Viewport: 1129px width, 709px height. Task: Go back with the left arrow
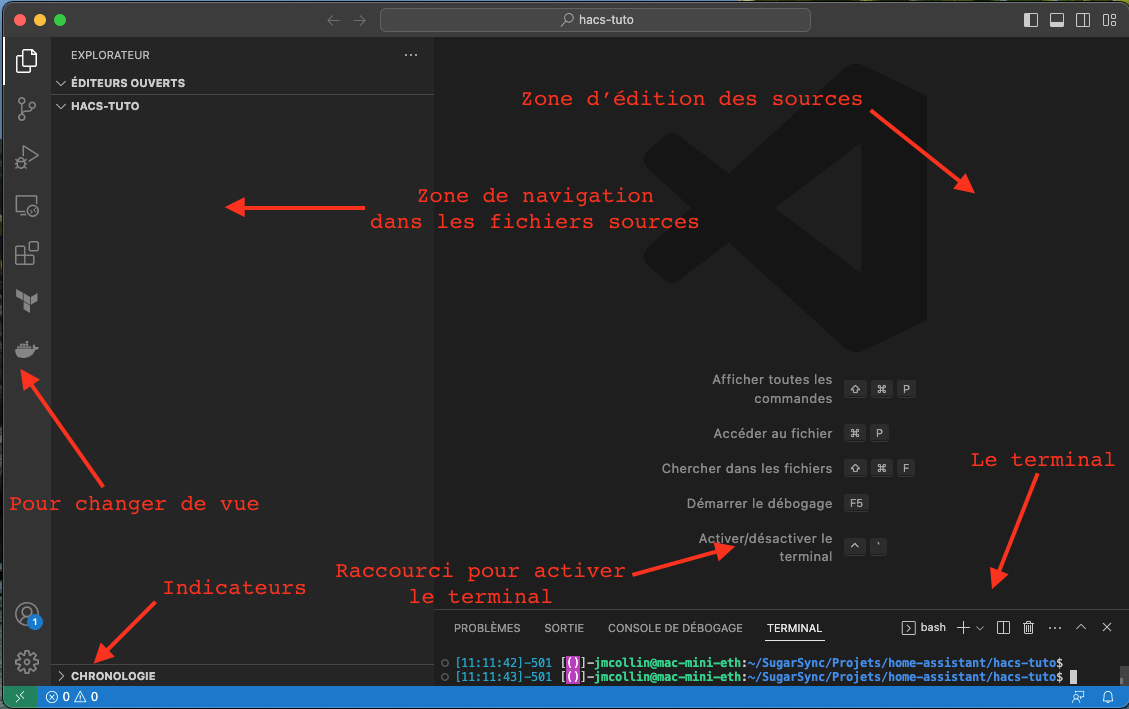pyautogui.click(x=333, y=20)
